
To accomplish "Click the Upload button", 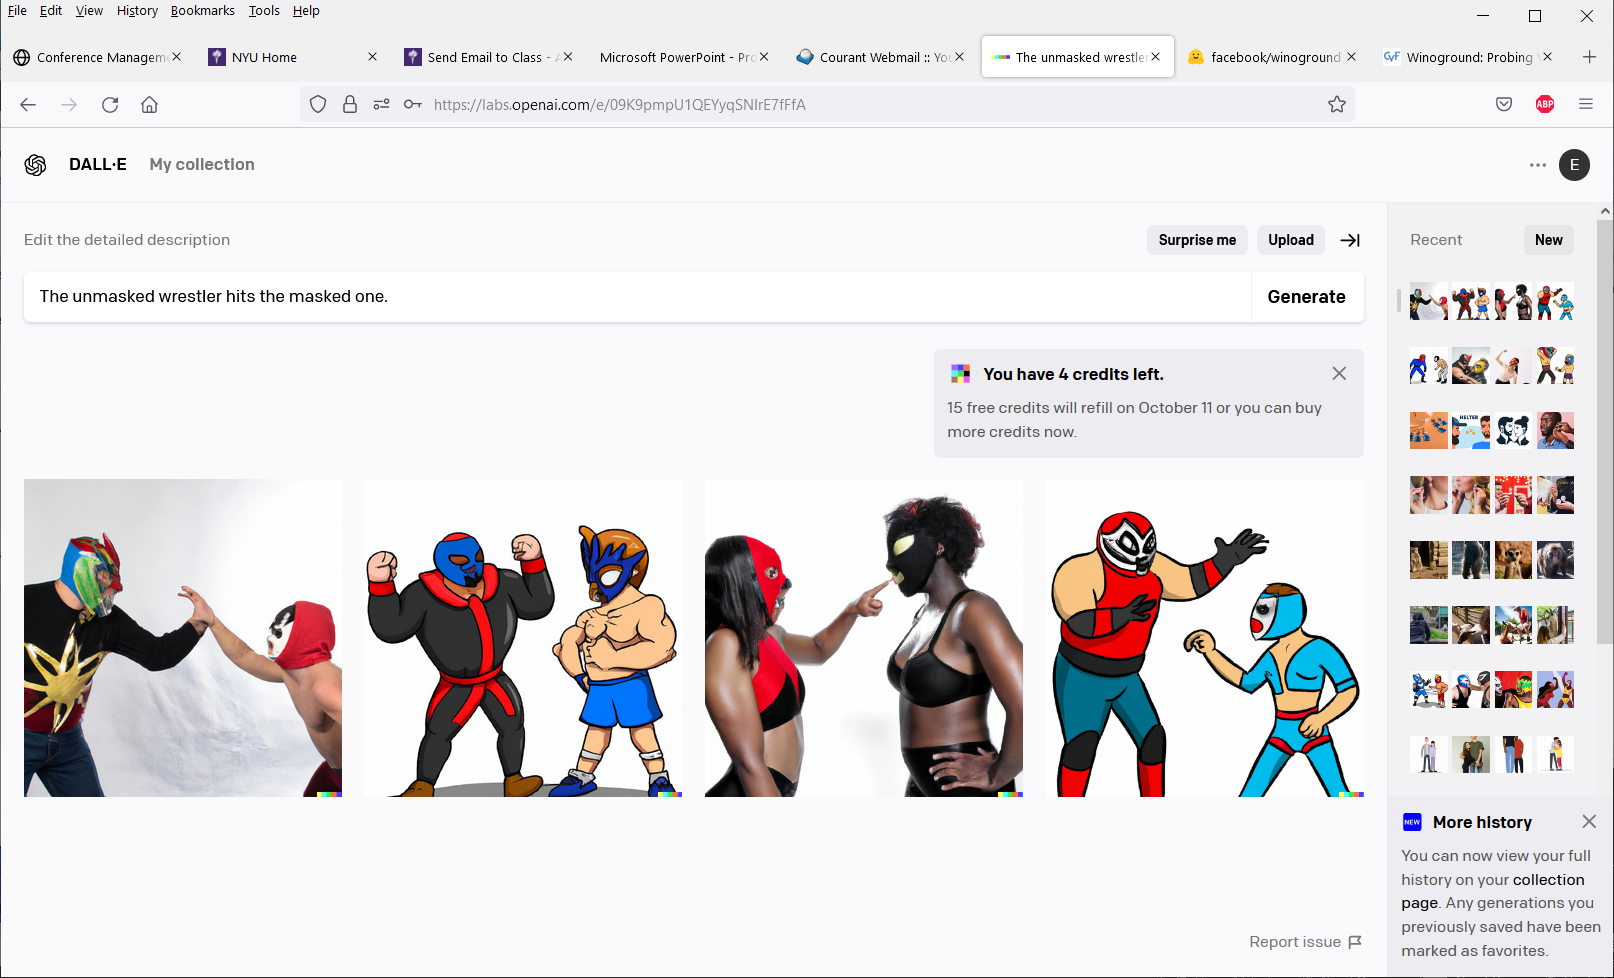I will tap(1290, 240).
